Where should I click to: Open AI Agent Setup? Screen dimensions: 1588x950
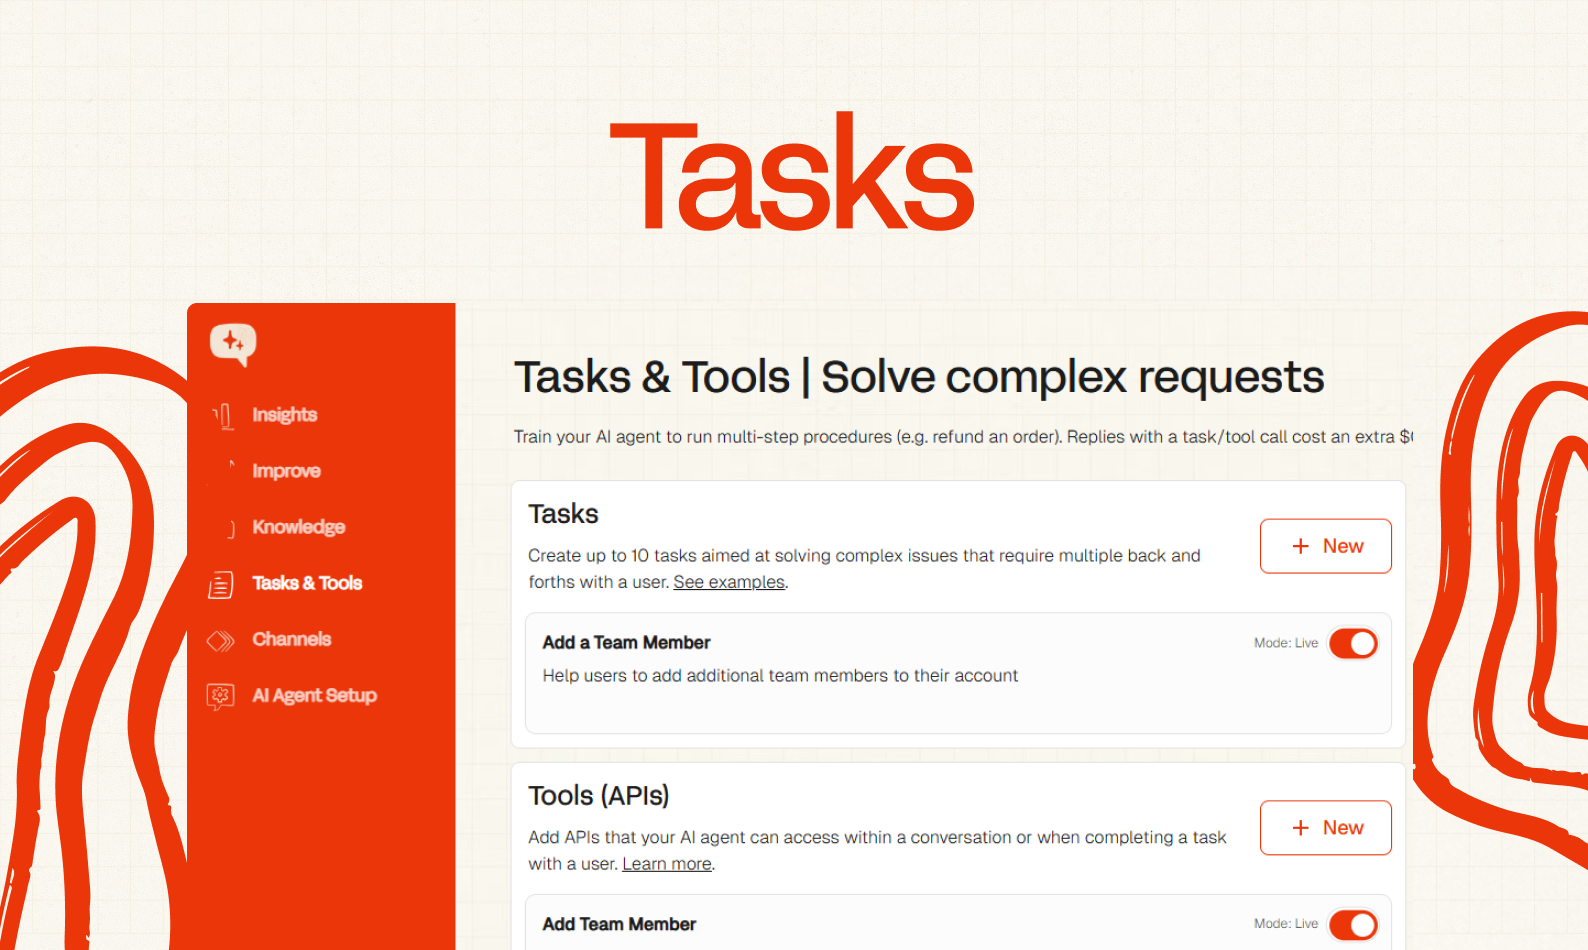click(314, 695)
